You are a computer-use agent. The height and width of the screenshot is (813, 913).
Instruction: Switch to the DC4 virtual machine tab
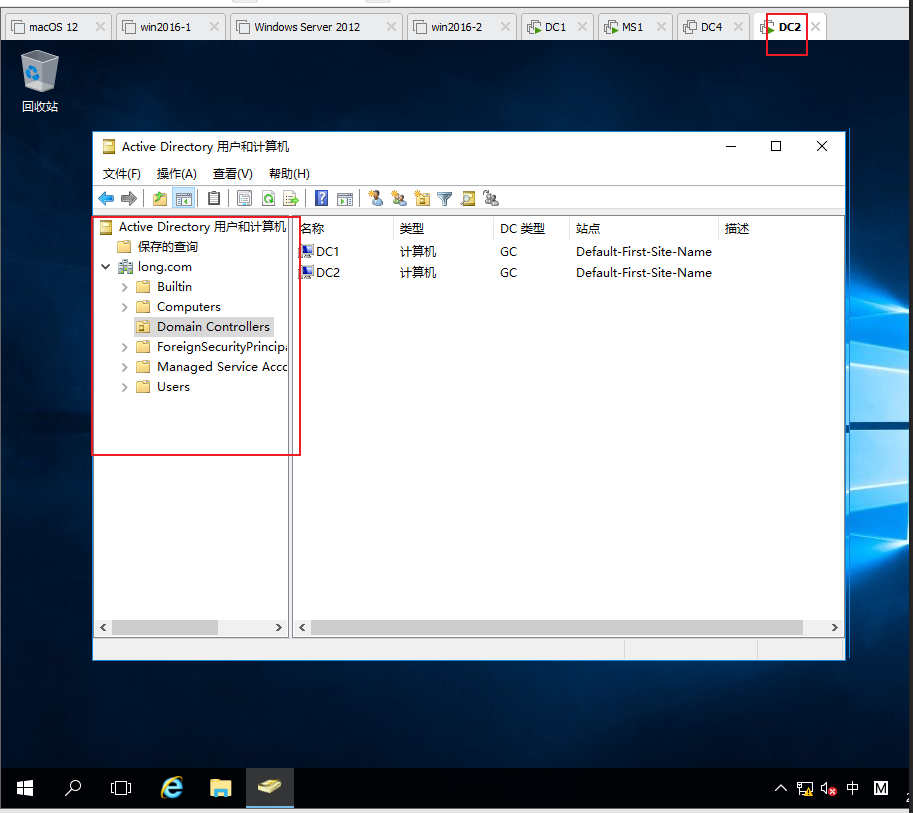(711, 27)
